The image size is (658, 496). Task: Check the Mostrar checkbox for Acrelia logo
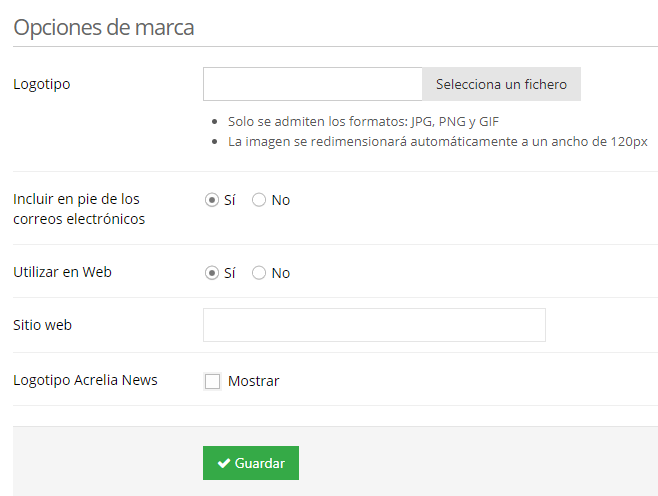[x=212, y=381]
